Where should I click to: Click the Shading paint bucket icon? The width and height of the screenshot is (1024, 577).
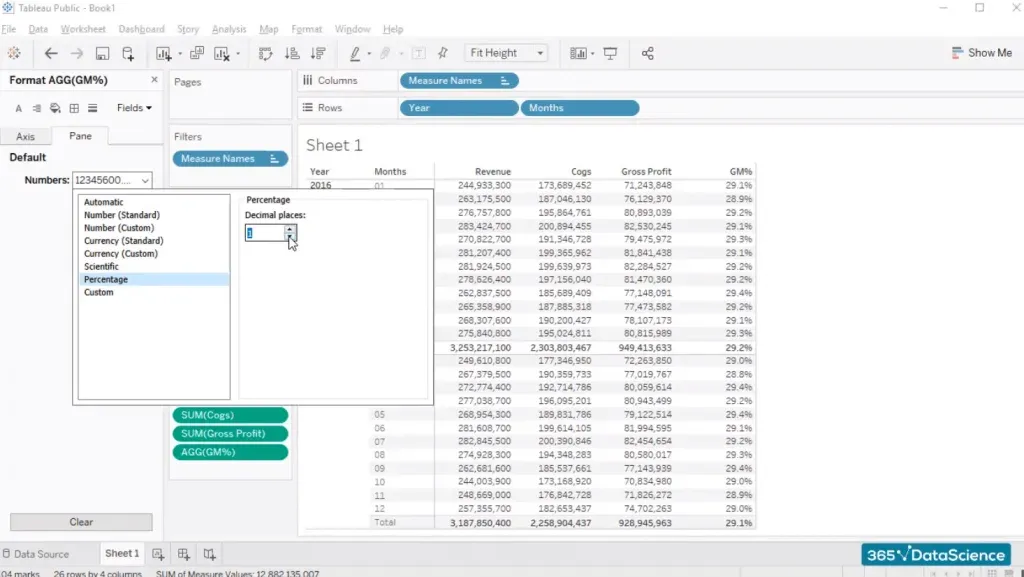(x=55, y=108)
